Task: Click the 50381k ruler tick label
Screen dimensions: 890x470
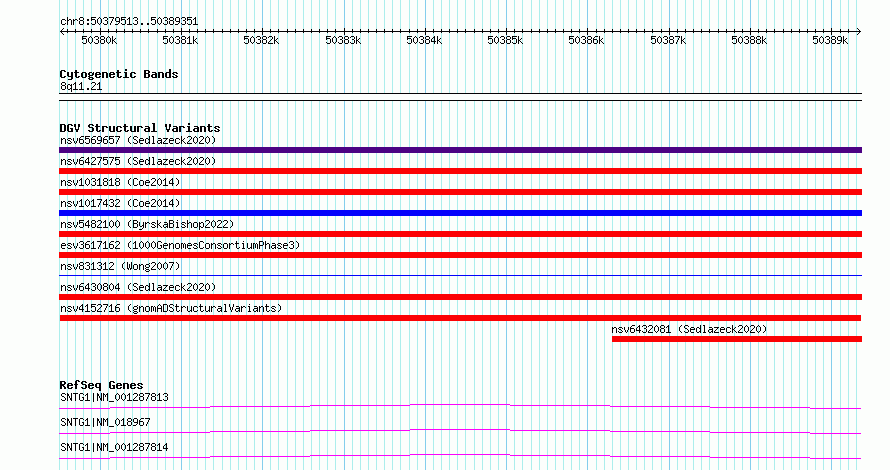Action: [x=180, y=40]
